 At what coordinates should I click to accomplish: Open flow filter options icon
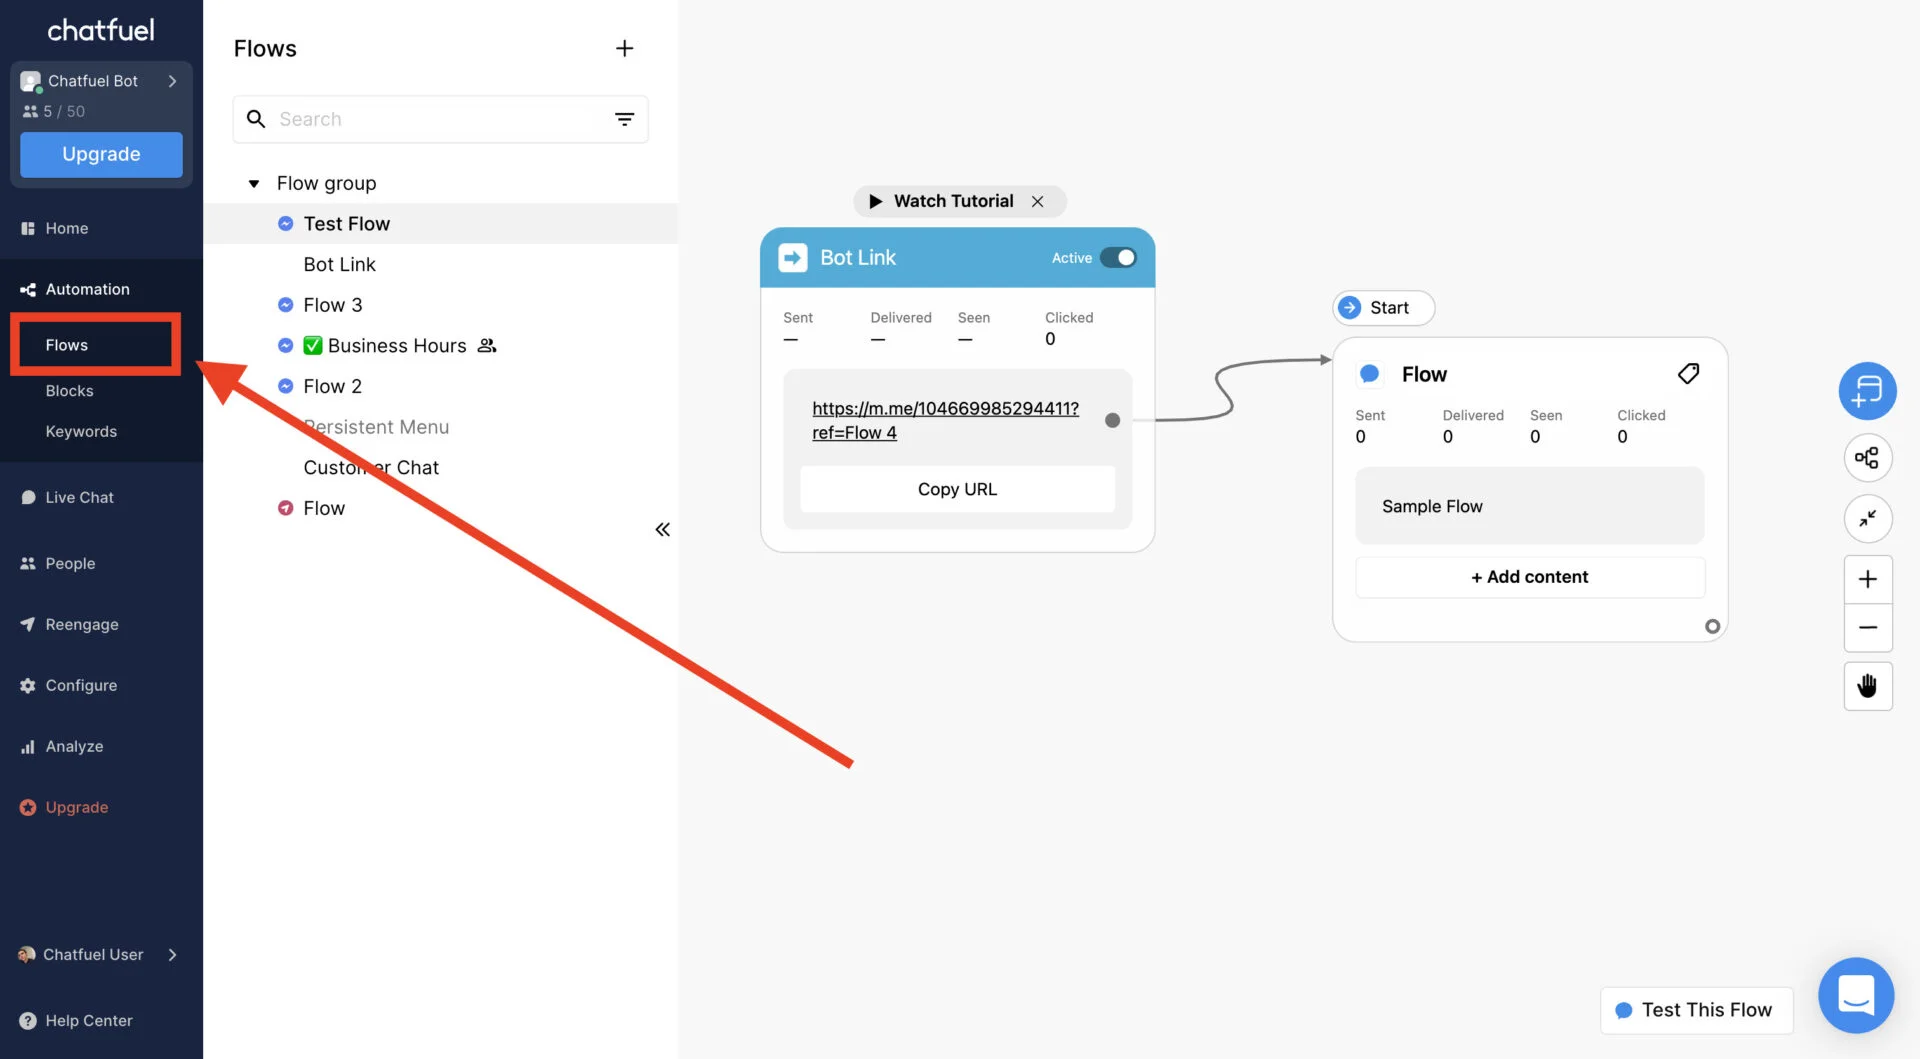(x=624, y=119)
